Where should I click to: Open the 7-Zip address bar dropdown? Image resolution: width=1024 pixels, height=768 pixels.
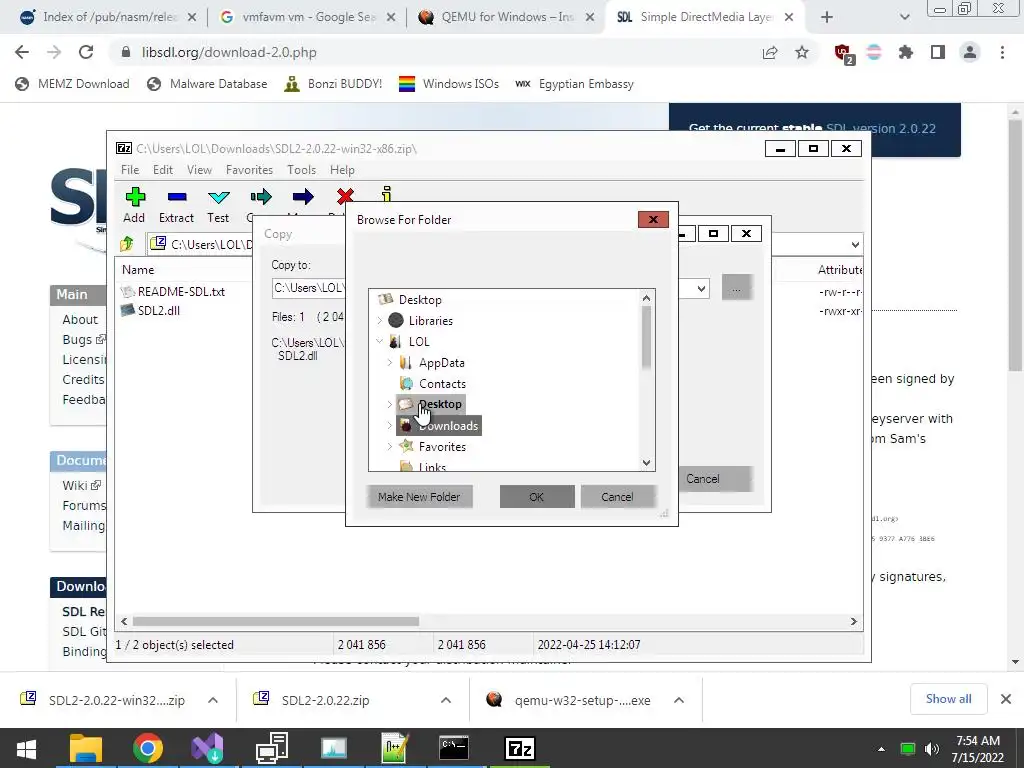pyautogui.click(x=855, y=245)
